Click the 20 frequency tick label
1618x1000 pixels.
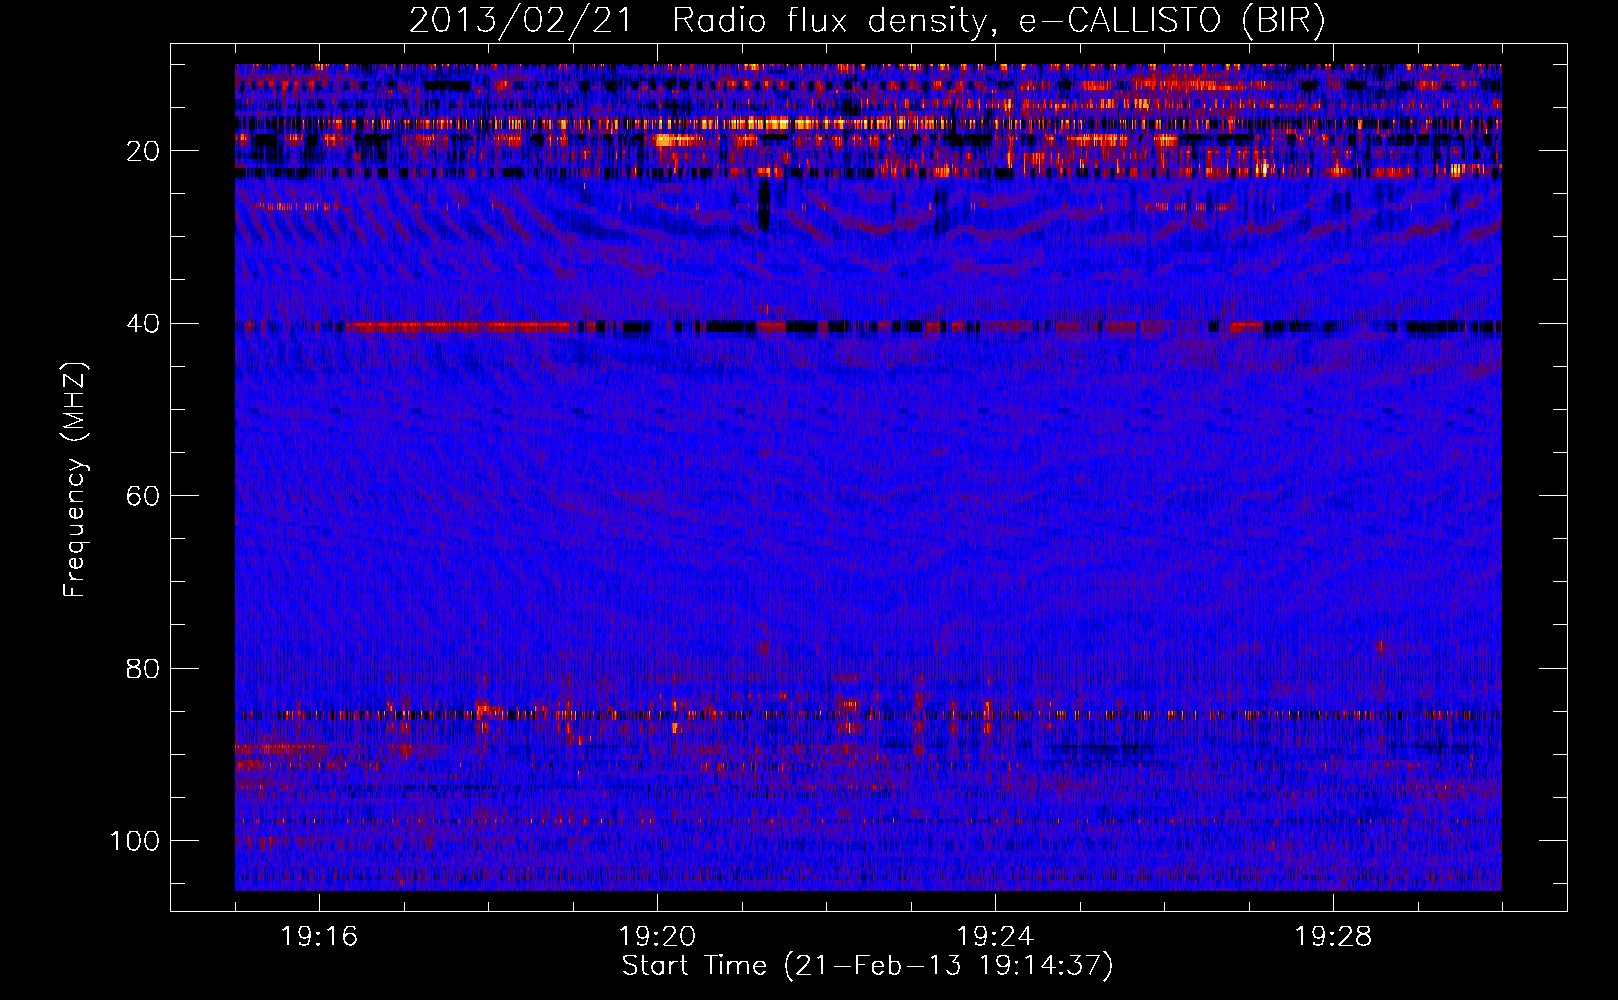(144, 151)
